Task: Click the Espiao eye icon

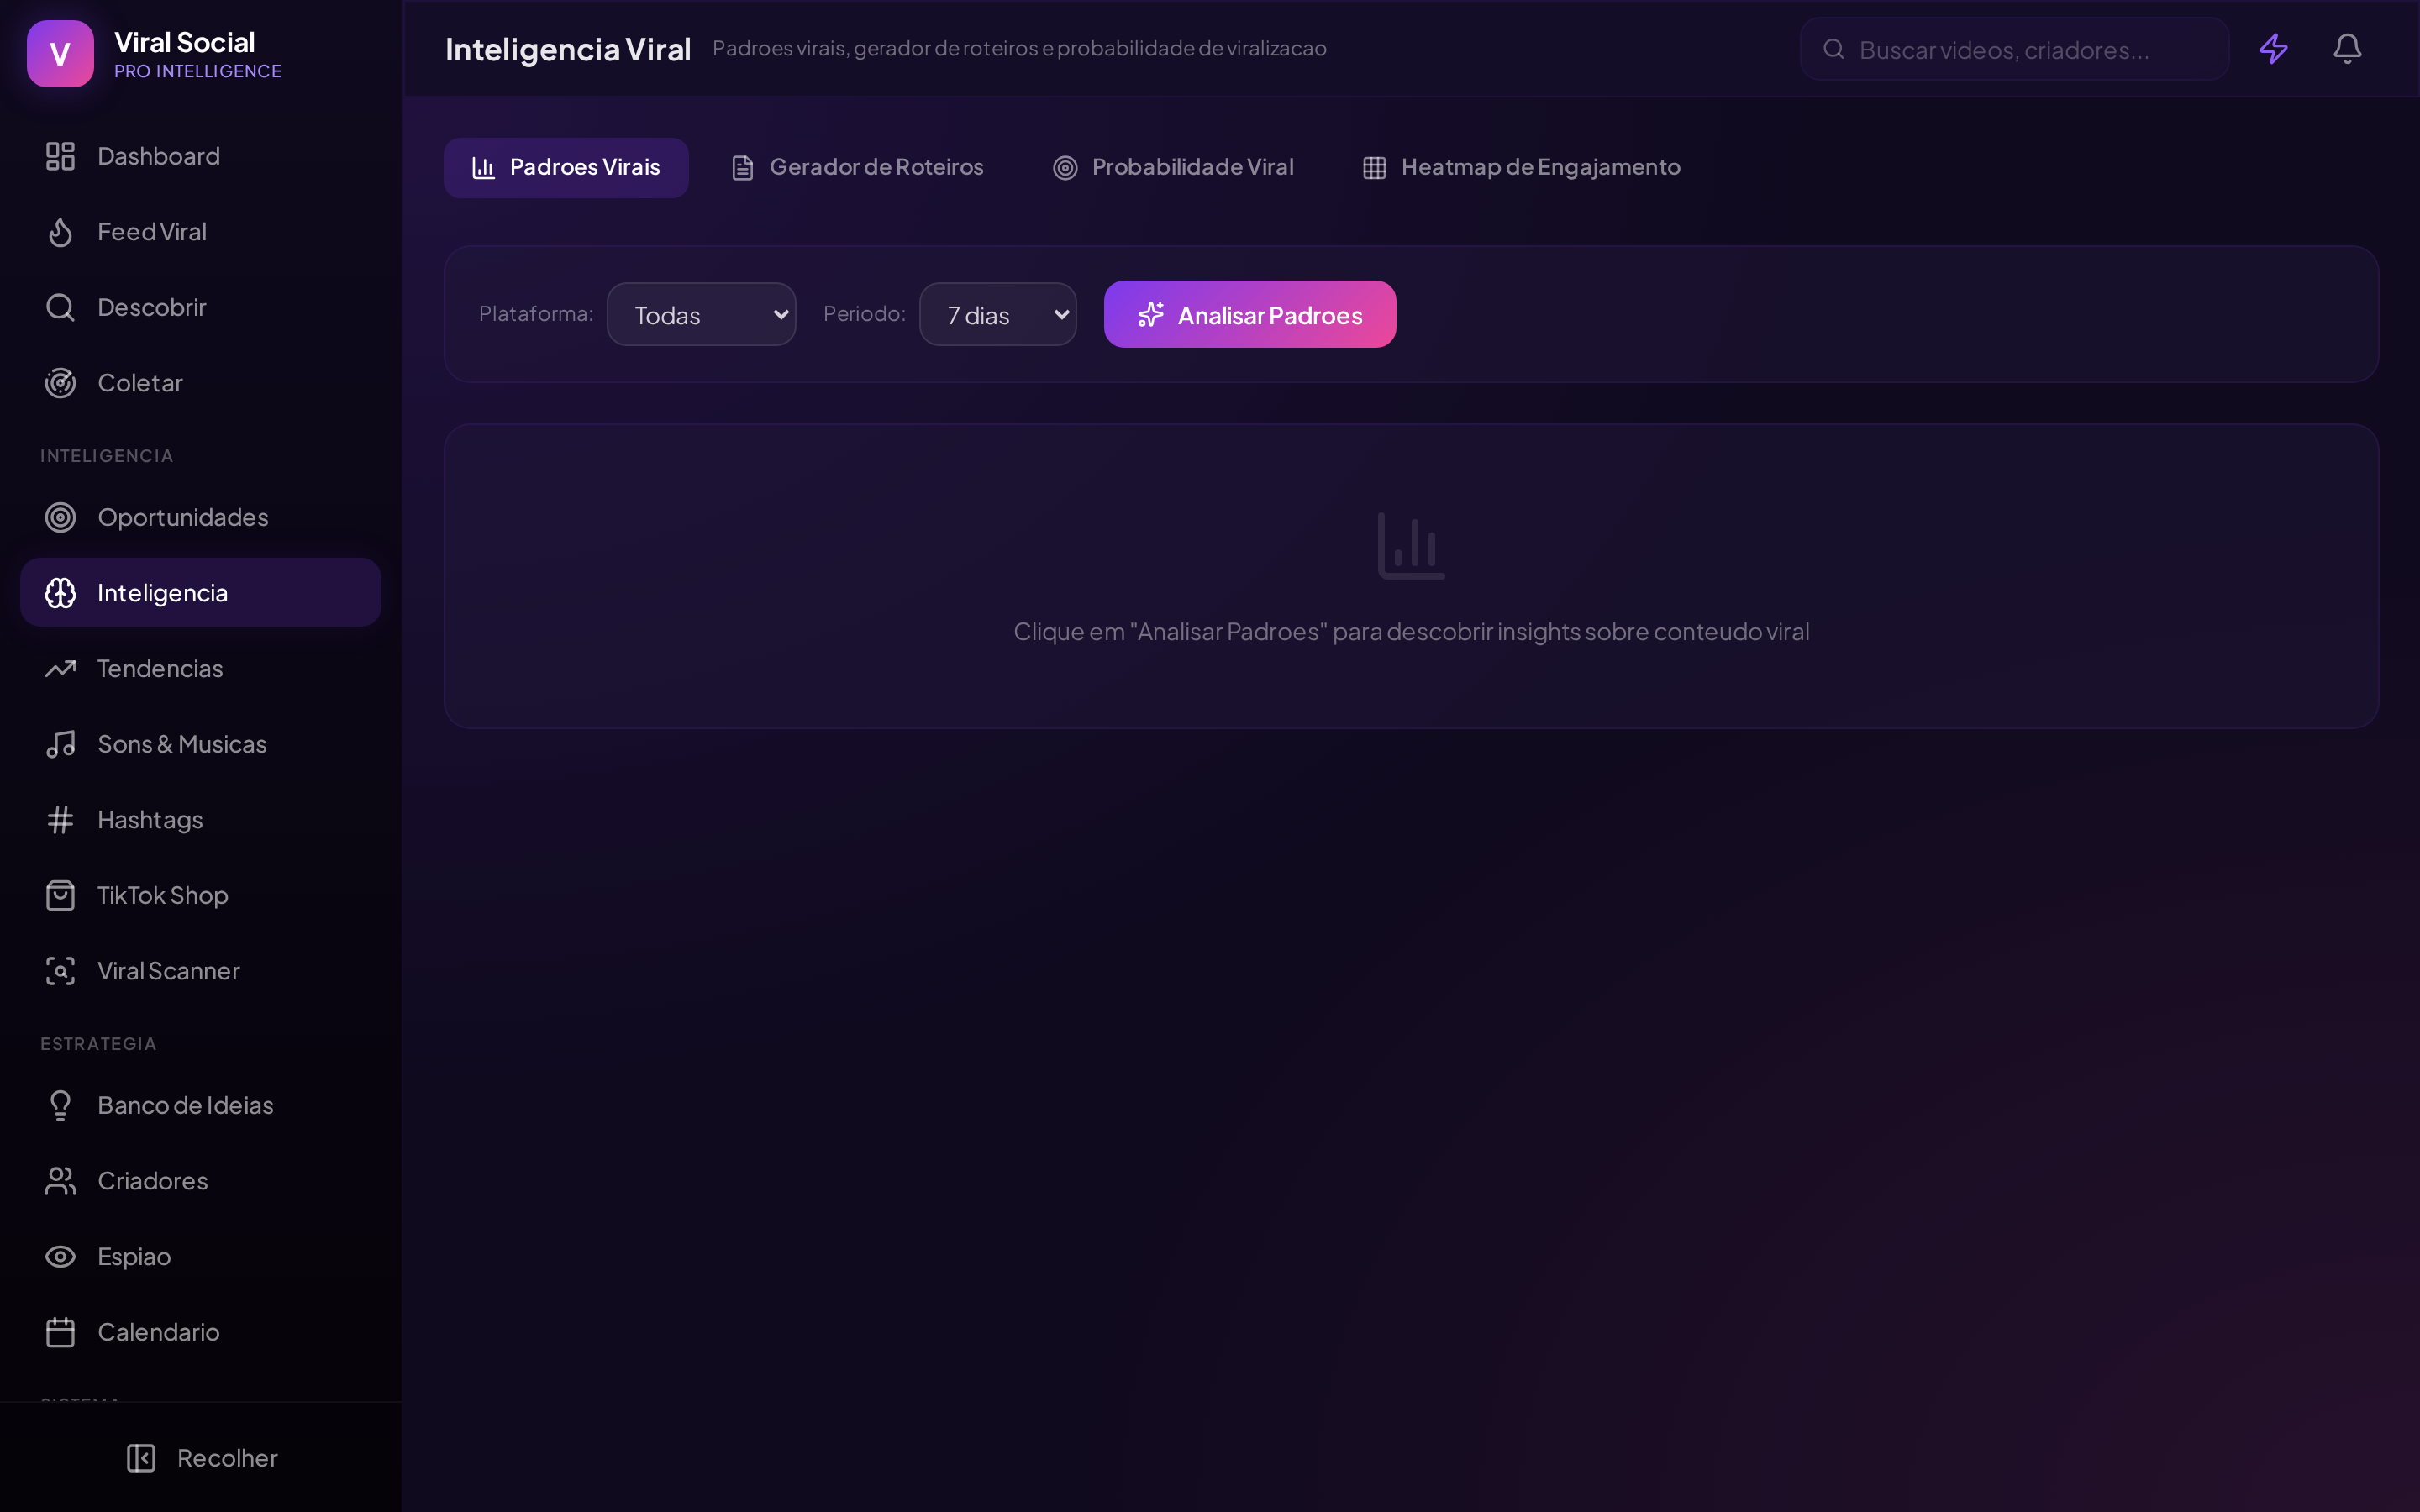Action: point(60,1256)
